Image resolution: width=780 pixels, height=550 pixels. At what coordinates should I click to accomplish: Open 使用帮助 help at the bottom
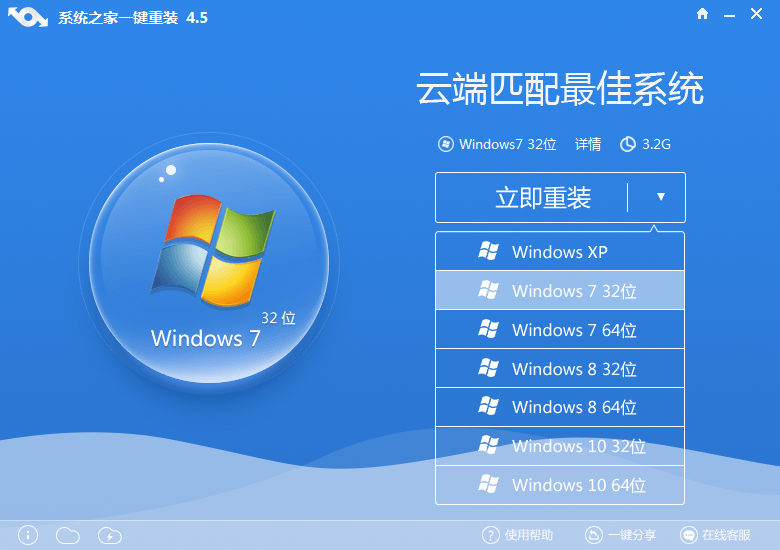click(517, 535)
